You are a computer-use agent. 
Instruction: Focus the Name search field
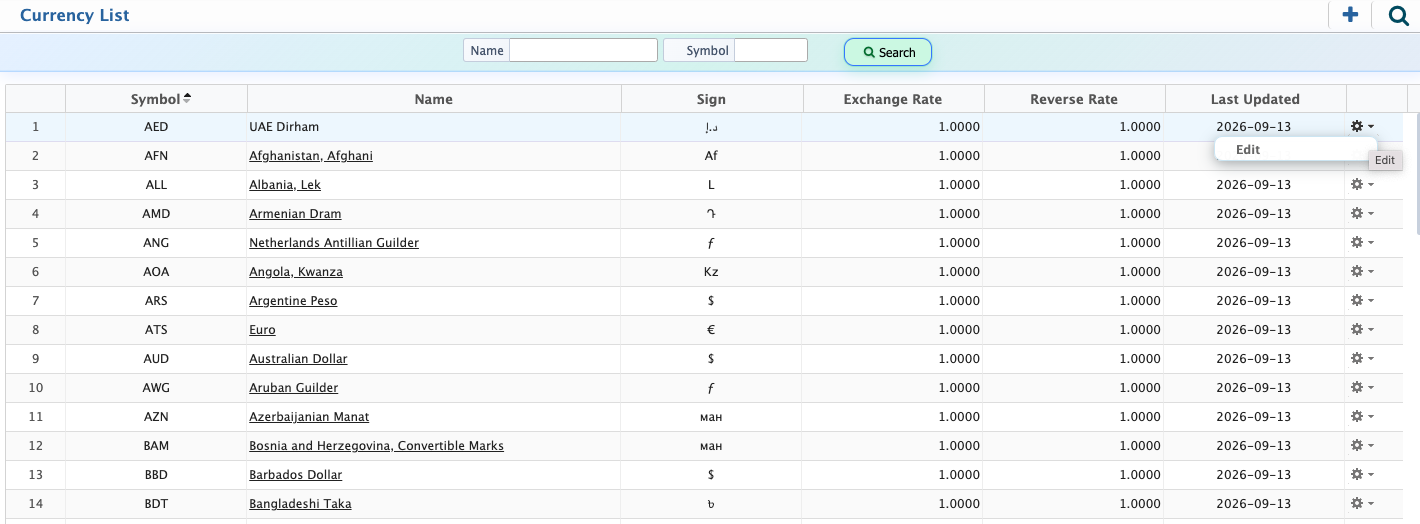(x=583, y=50)
